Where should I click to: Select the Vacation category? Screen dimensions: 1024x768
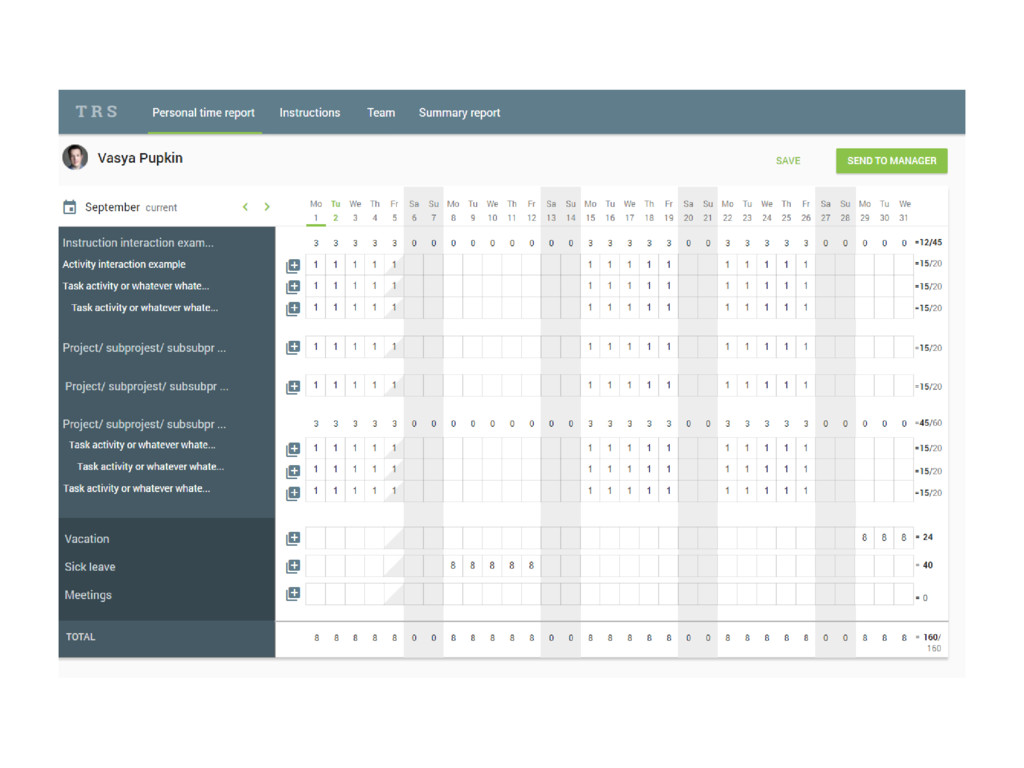coord(87,539)
